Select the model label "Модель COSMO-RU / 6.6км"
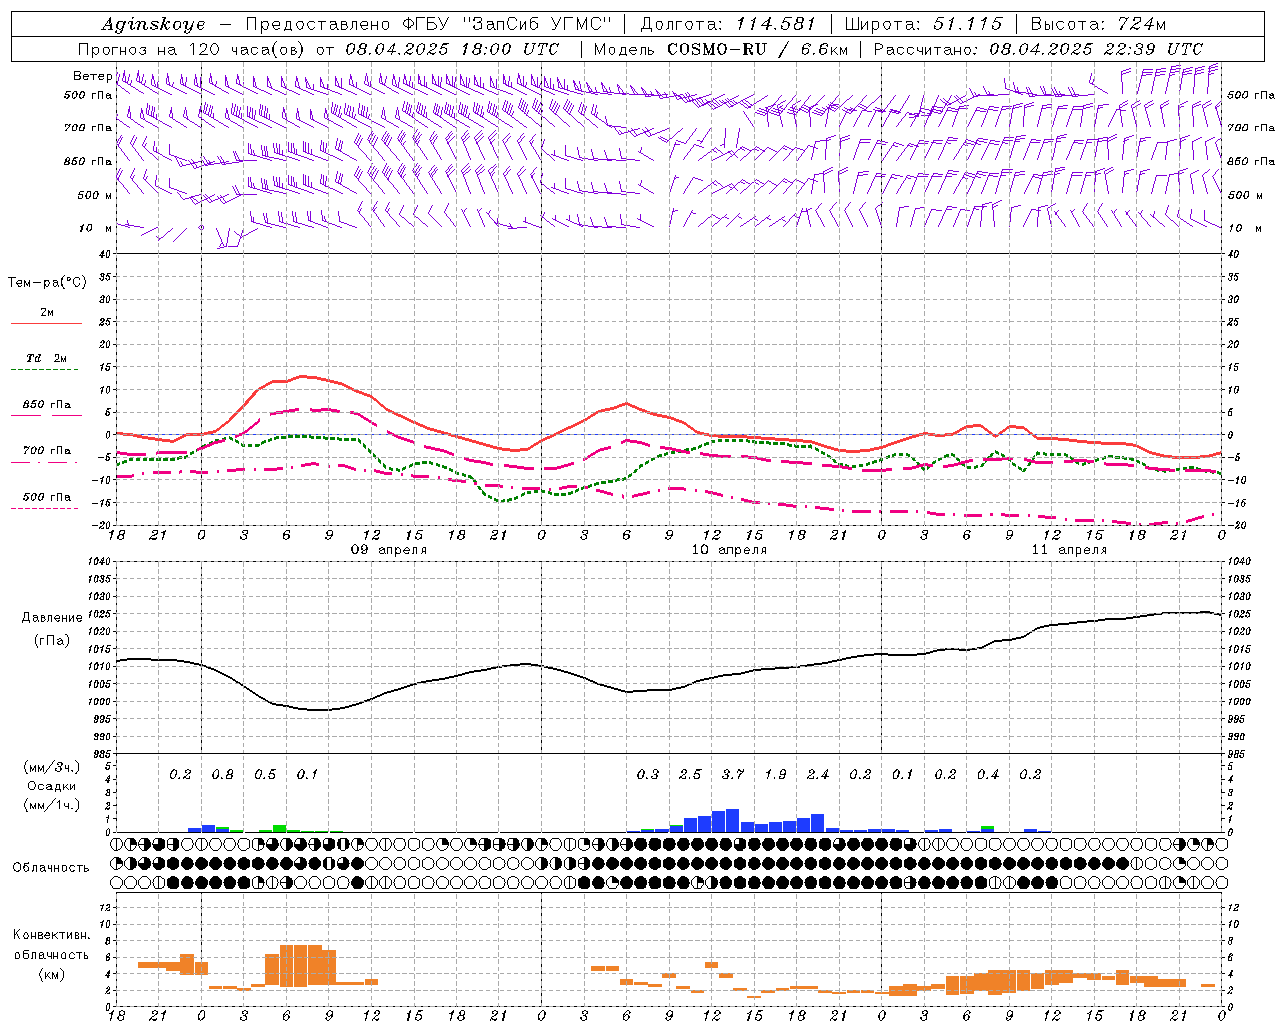The height and width of the screenshot is (1024, 1280). tap(721, 49)
